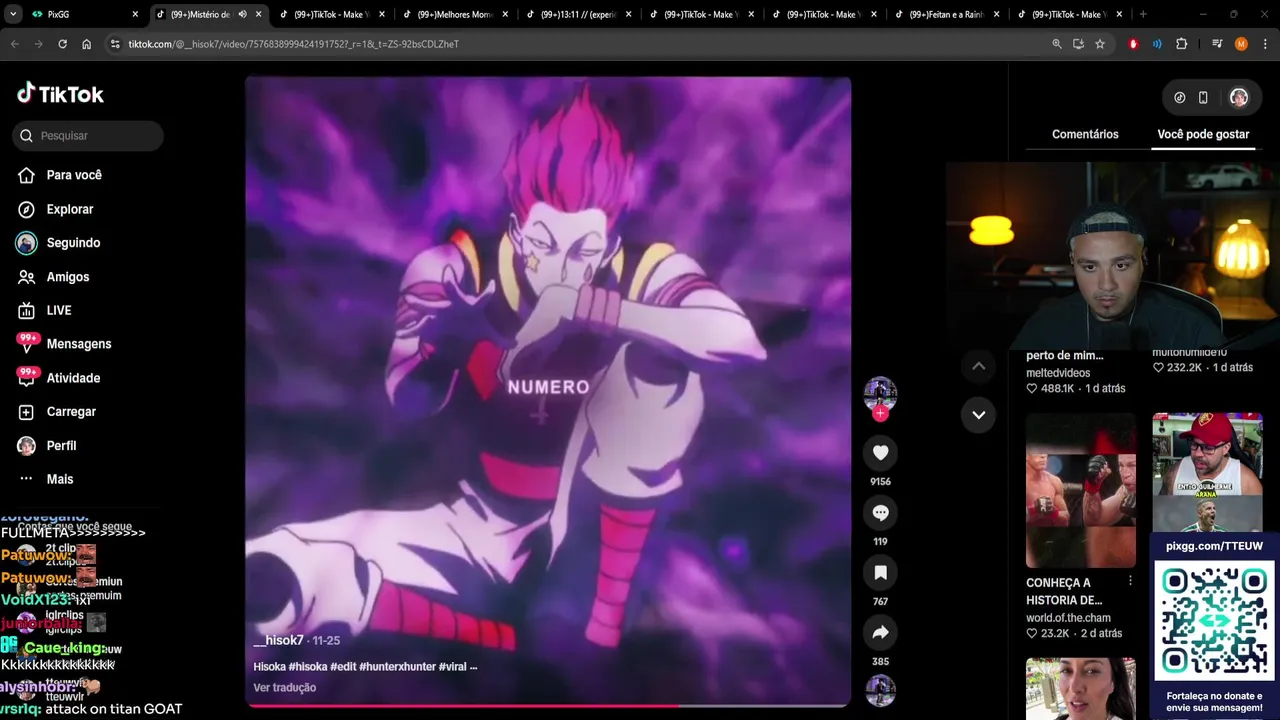Viewport: 1280px width, 720px height.
Task: Switch to the Comentários tab
Action: (x=1085, y=134)
